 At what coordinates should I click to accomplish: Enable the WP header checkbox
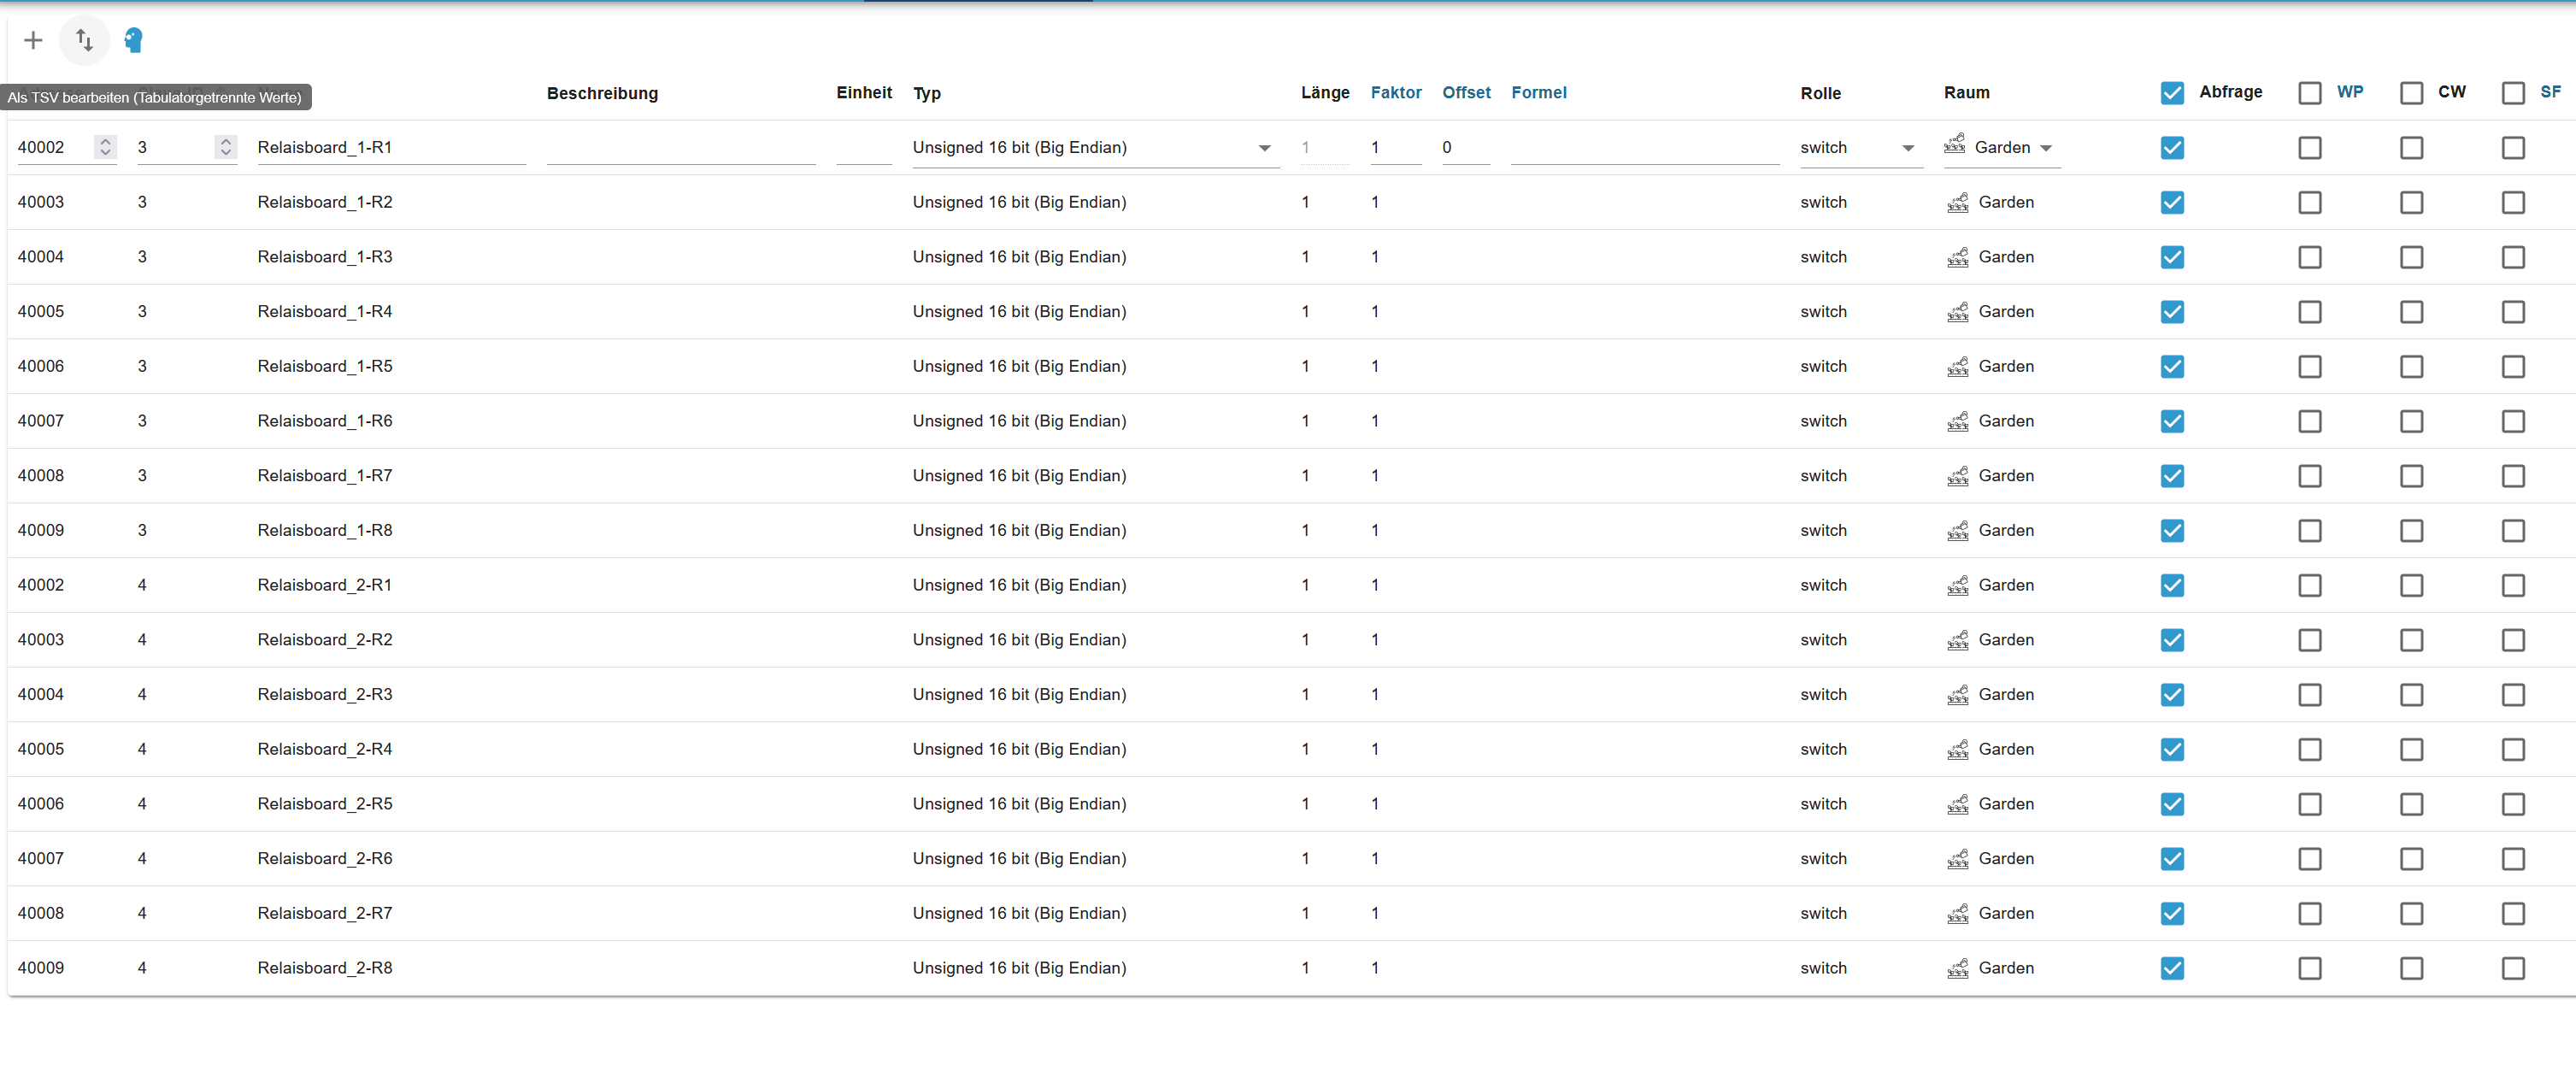2309,93
